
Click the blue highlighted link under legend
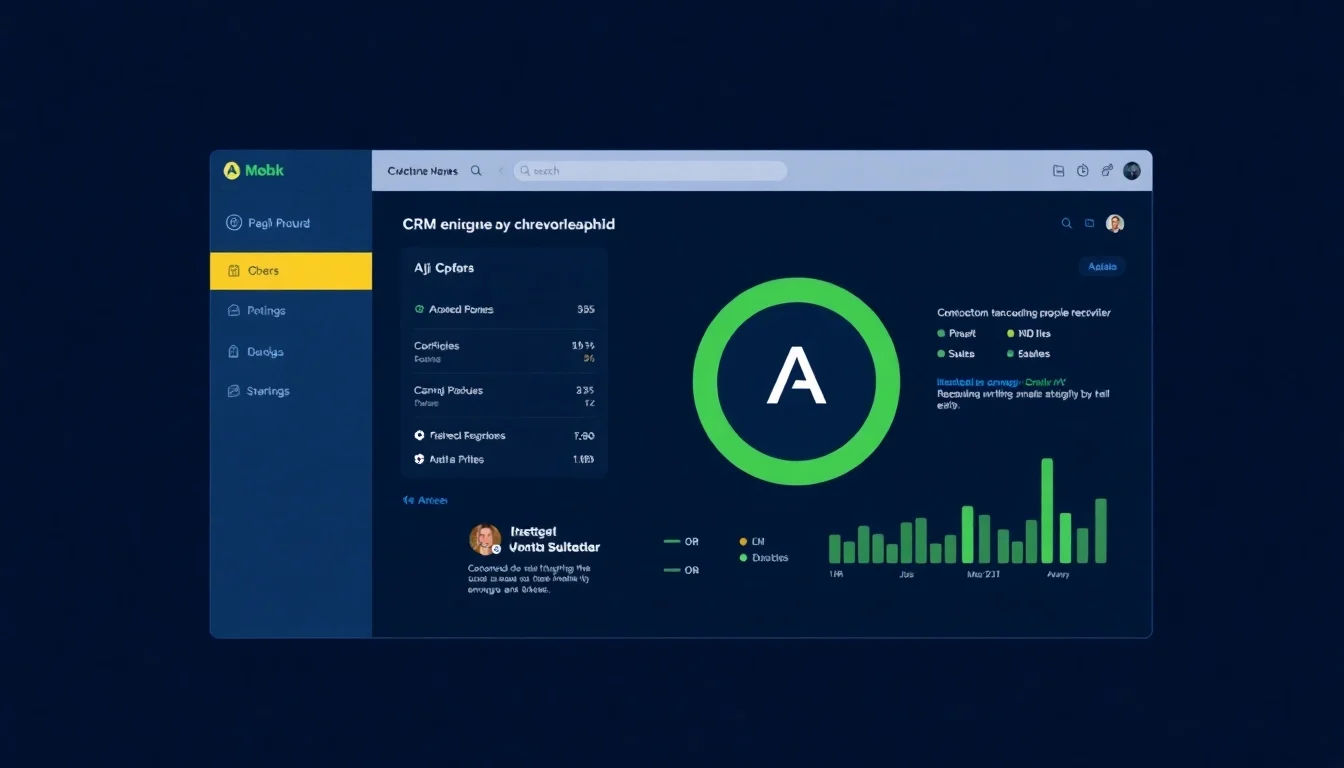tap(1002, 382)
